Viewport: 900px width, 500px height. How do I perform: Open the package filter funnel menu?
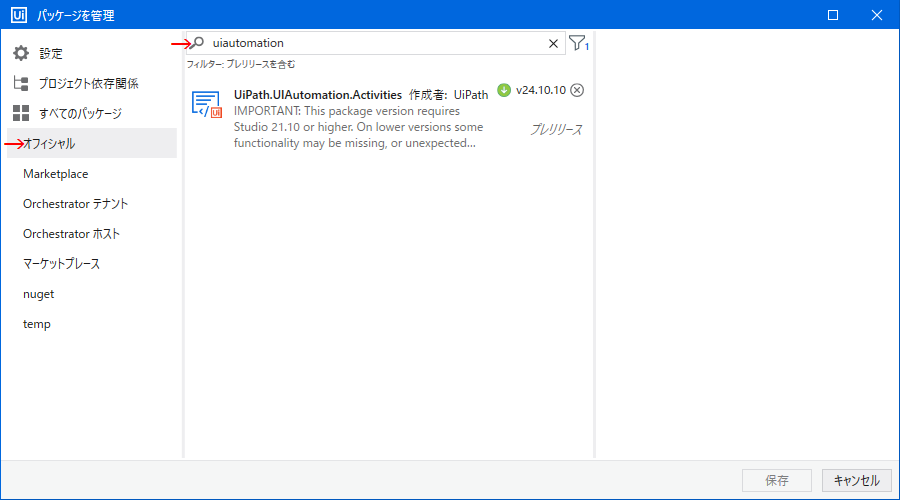[579, 43]
